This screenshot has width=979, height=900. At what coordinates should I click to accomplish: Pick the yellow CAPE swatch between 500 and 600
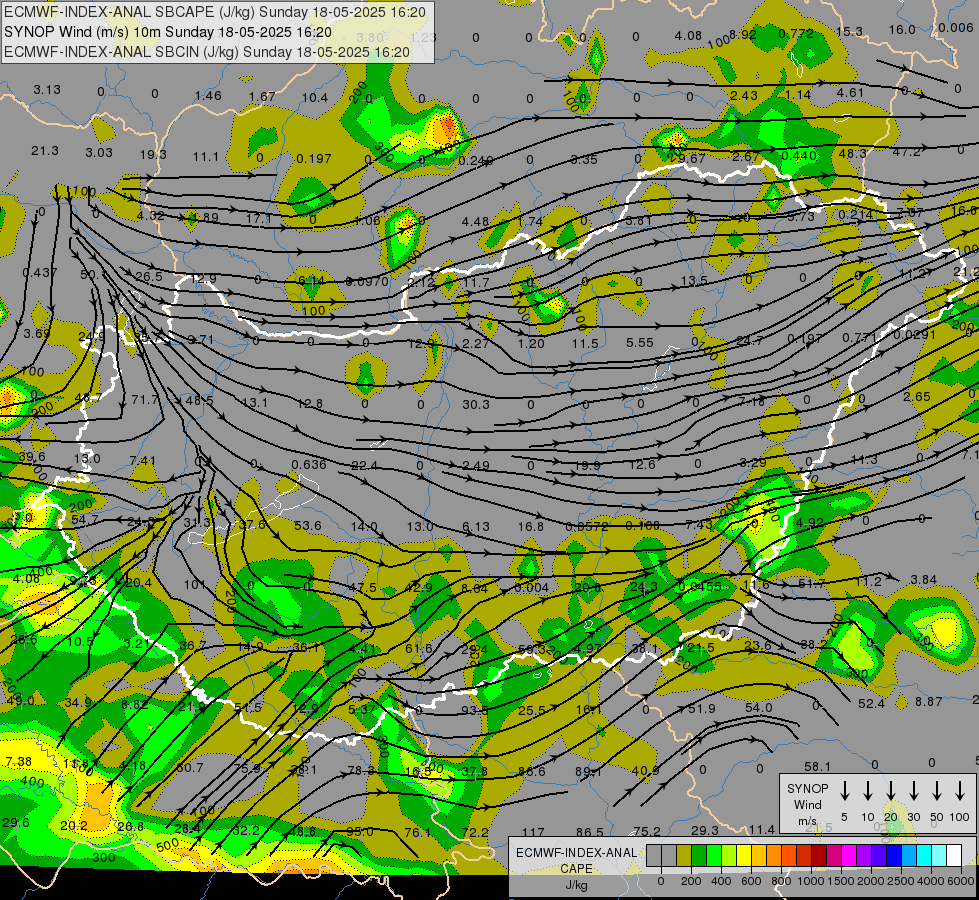pyautogui.click(x=744, y=856)
